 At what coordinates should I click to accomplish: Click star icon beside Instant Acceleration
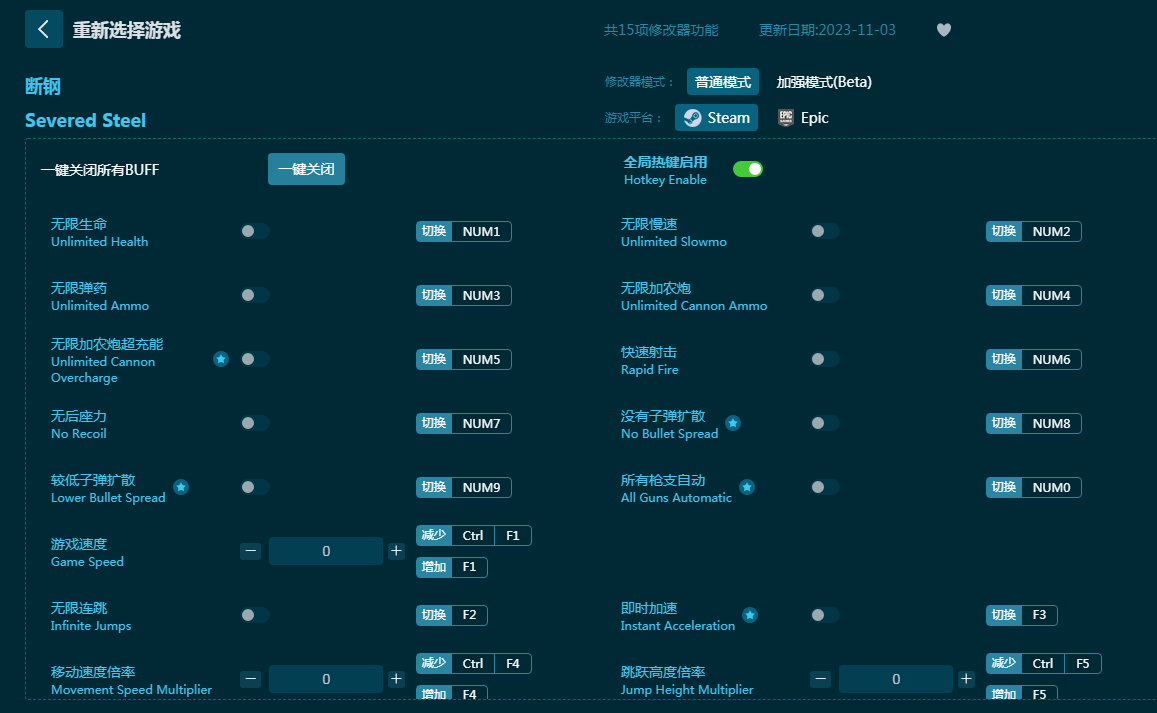point(750,615)
